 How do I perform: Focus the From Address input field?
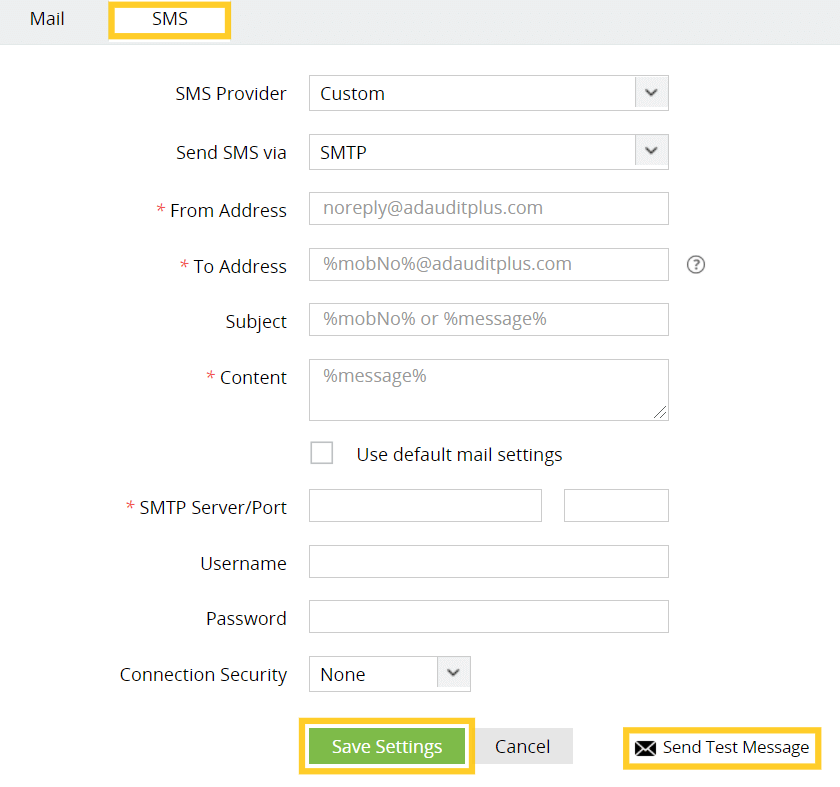tap(488, 208)
